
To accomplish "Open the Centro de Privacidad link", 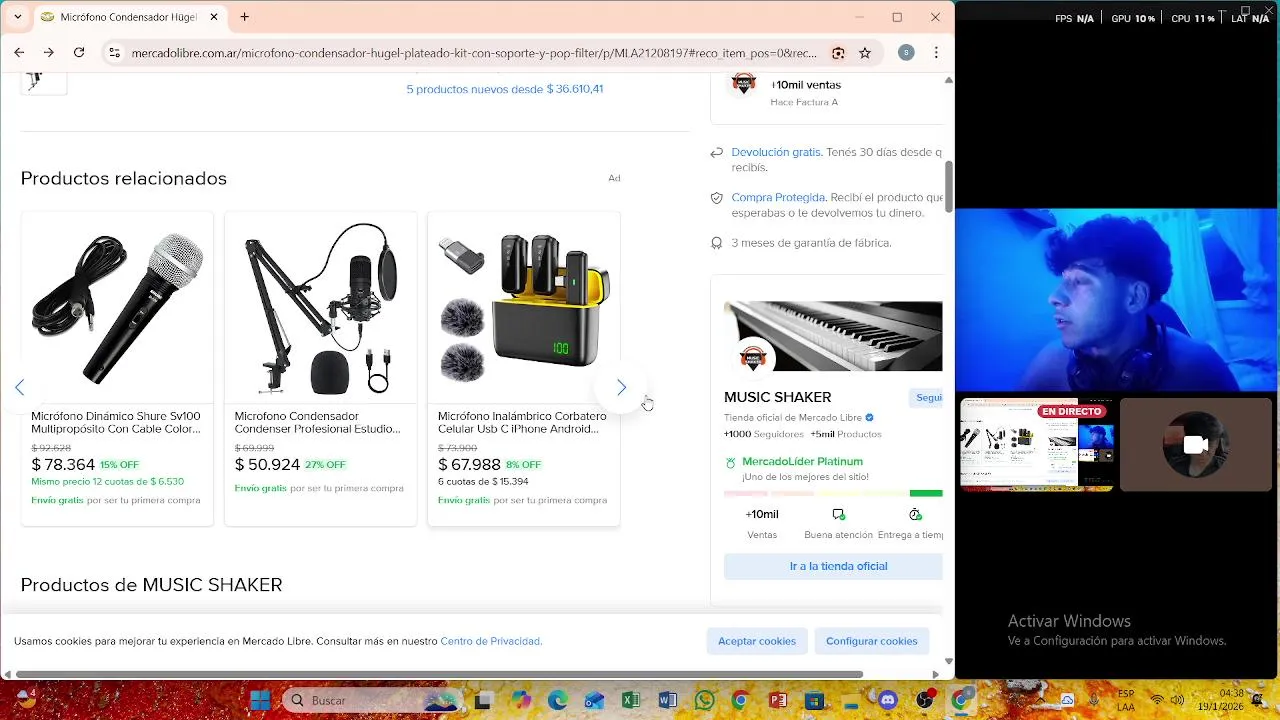I will (490, 641).
